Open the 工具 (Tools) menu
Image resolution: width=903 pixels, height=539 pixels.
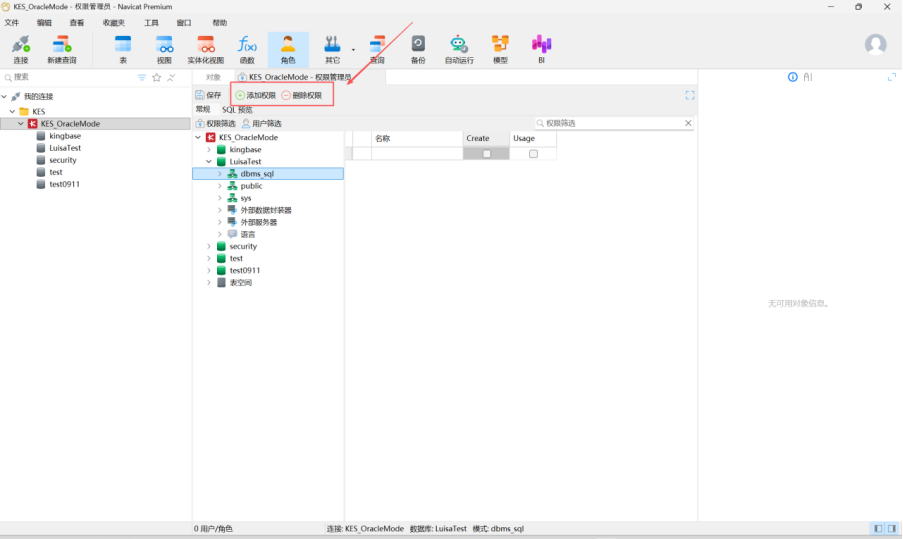pyautogui.click(x=151, y=22)
